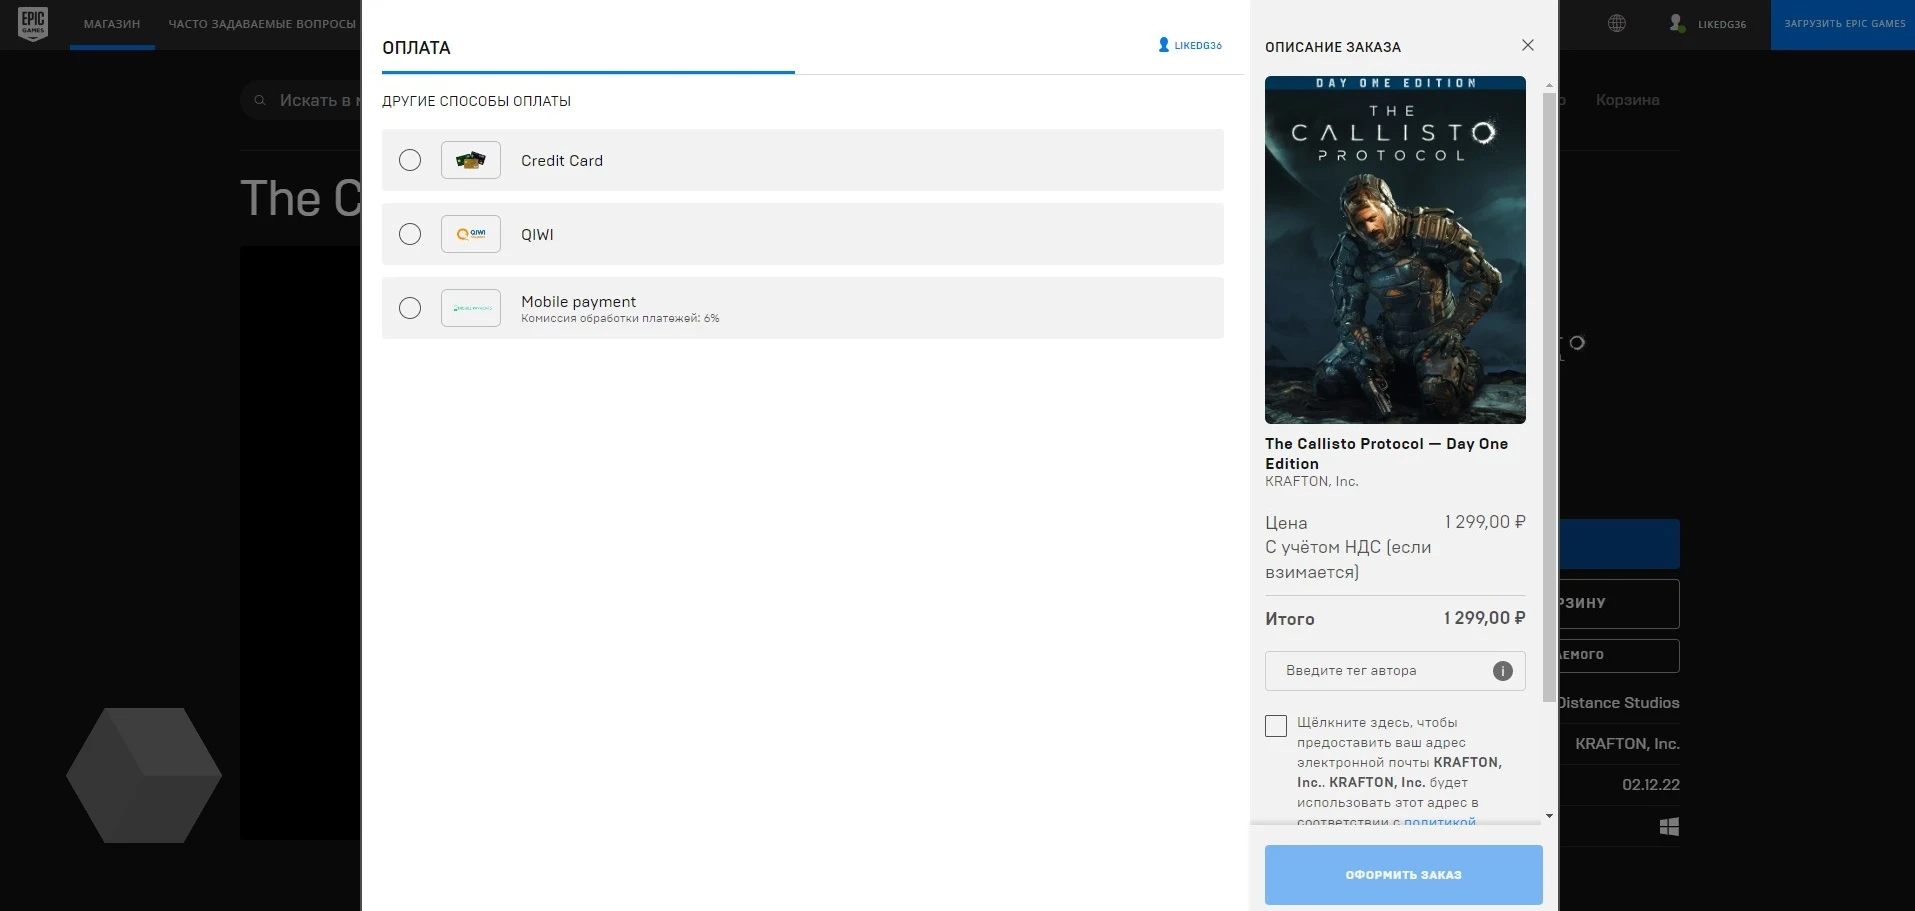Image resolution: width=1915 pixels, height=911 pixels.
Task: Select the QIWI radio button
Action: click(410, 234)
